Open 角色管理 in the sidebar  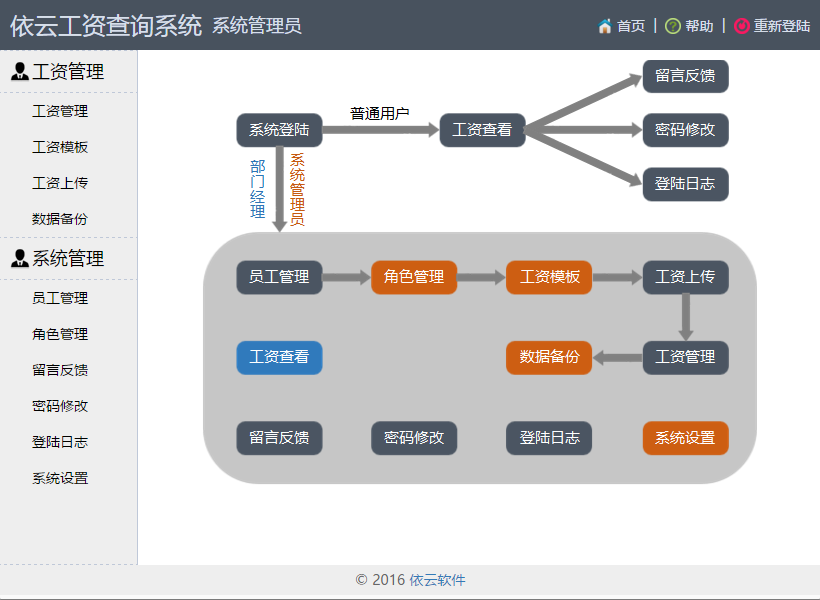(x=60, y=334)
